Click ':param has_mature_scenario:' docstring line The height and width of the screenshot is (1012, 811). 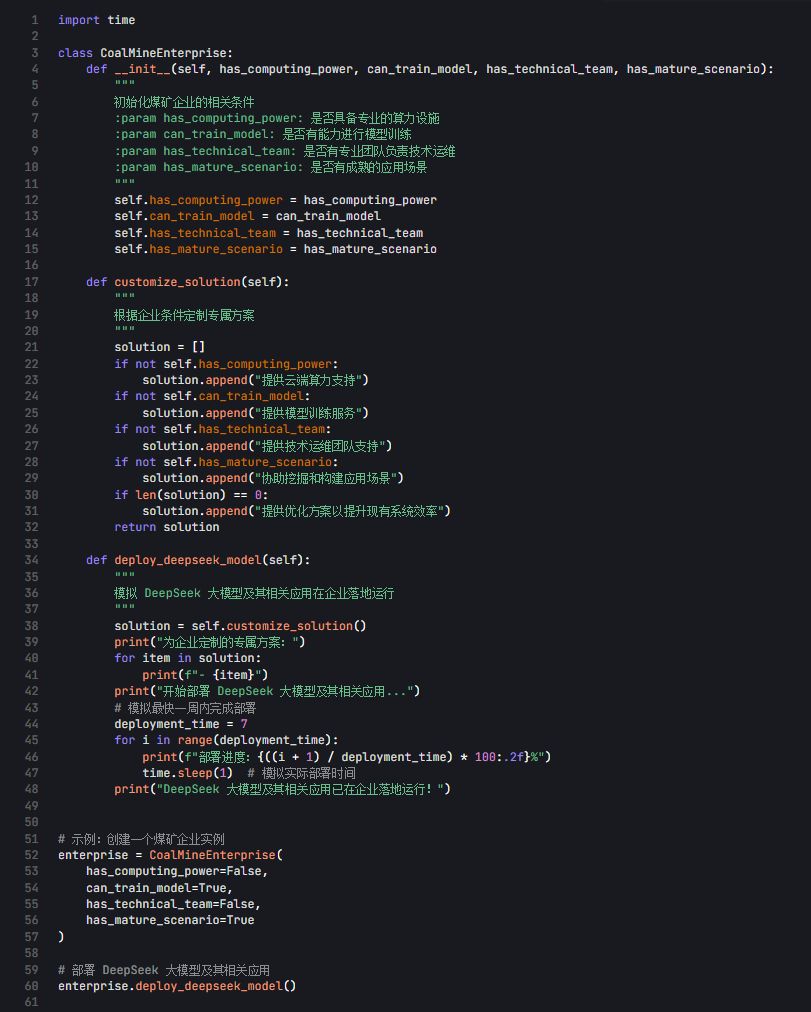coord(270,167)
